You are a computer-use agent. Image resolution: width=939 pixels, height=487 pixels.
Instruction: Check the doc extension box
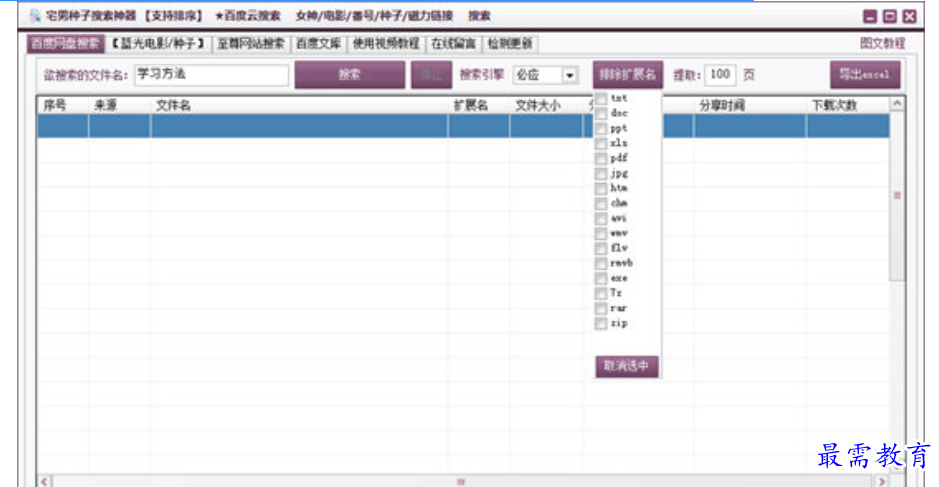tap(601, 113)
